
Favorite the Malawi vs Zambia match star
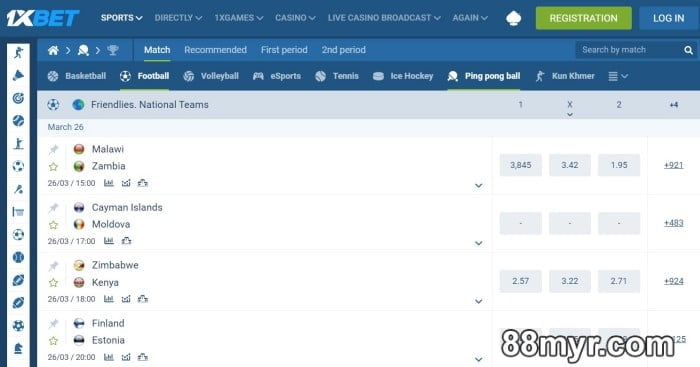(x=54, y=167)
